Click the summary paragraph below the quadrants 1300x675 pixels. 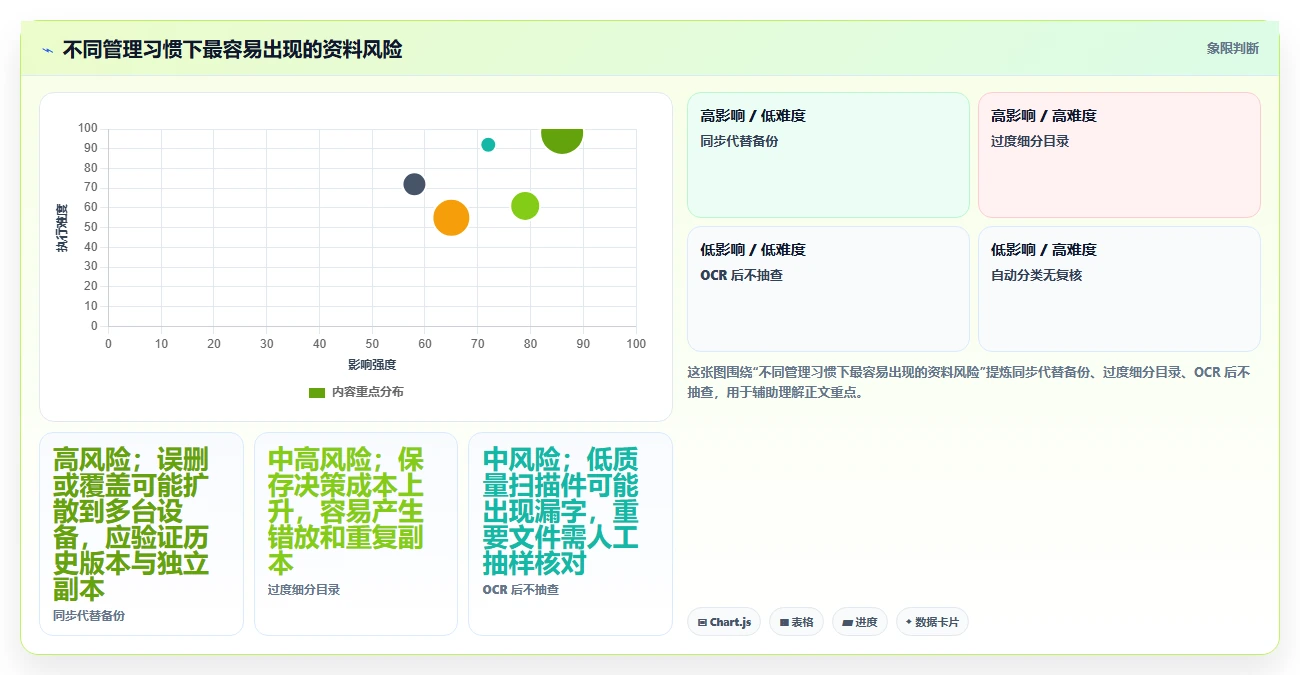tap(969, 382)
